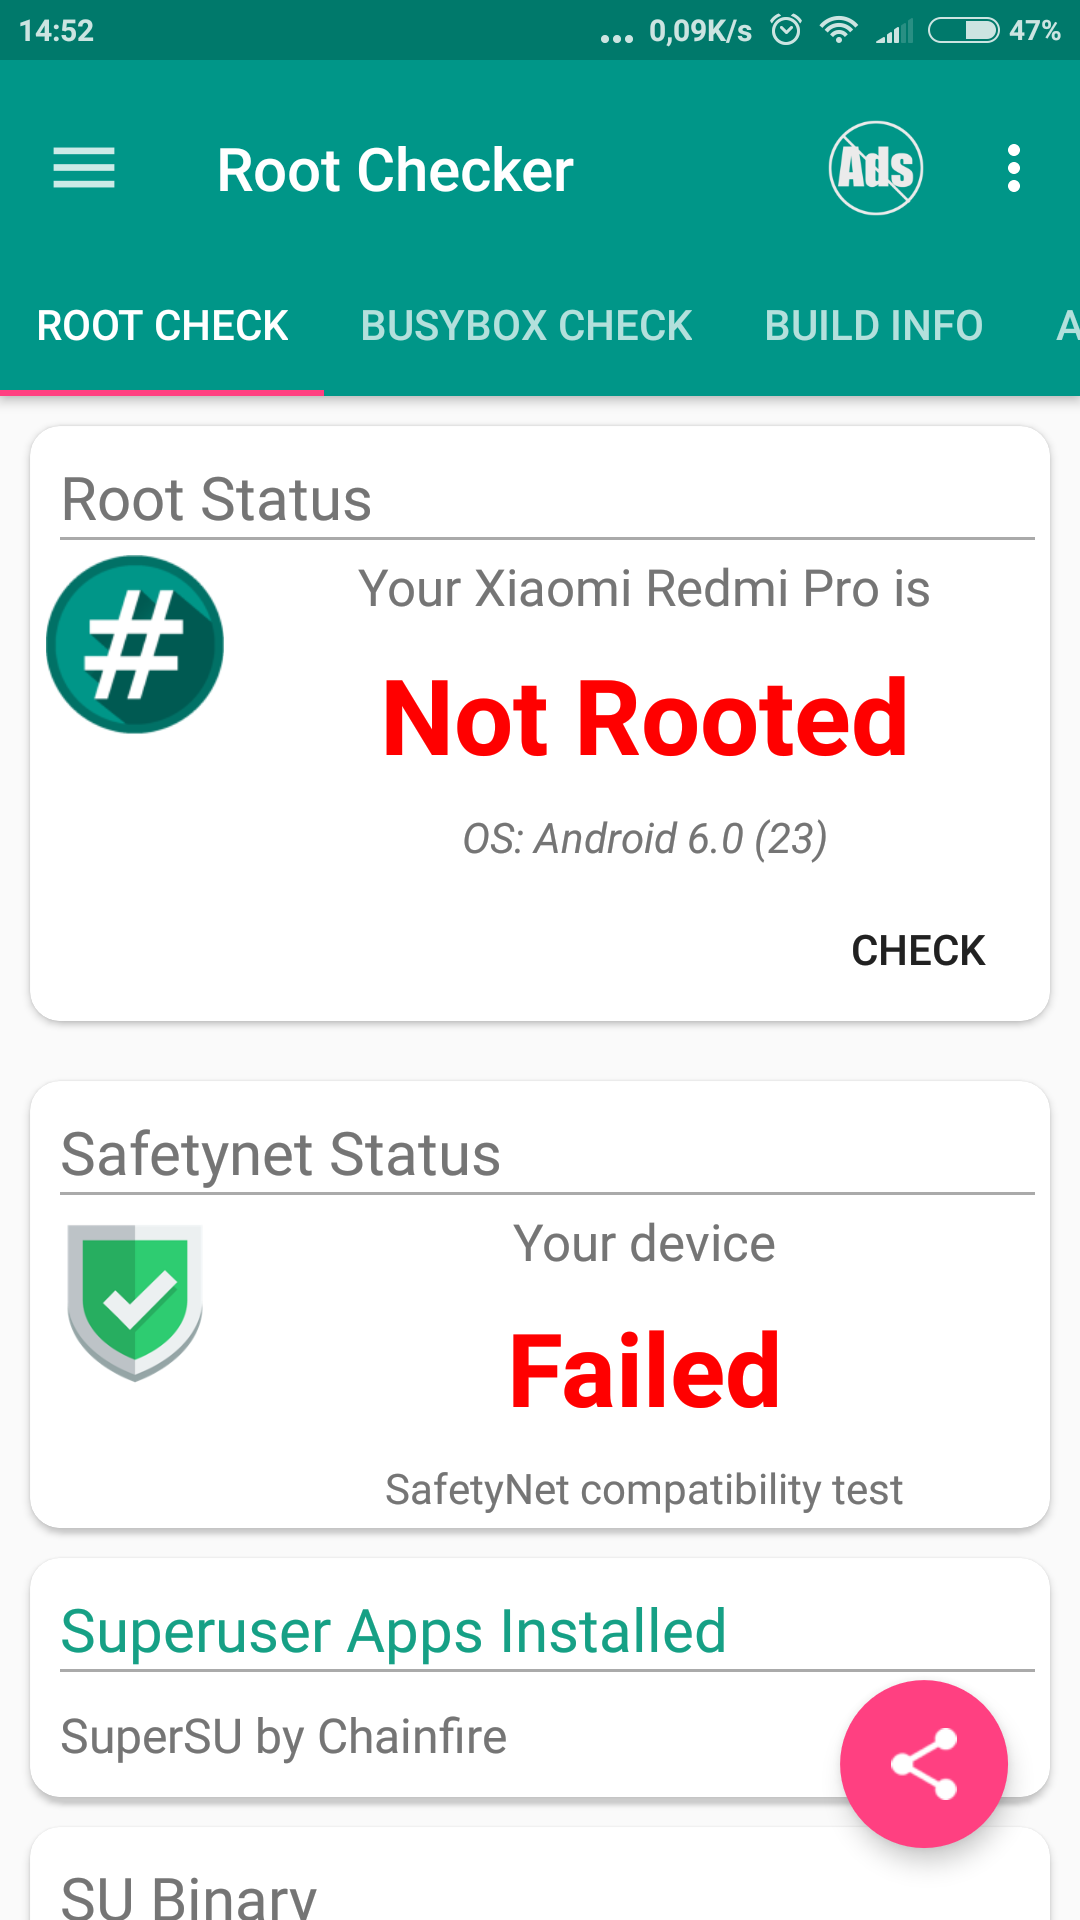Screen dimensions: 1080x1920
Task: Switch to the BUILD INFO tab
Action: [x=873, y=326]
